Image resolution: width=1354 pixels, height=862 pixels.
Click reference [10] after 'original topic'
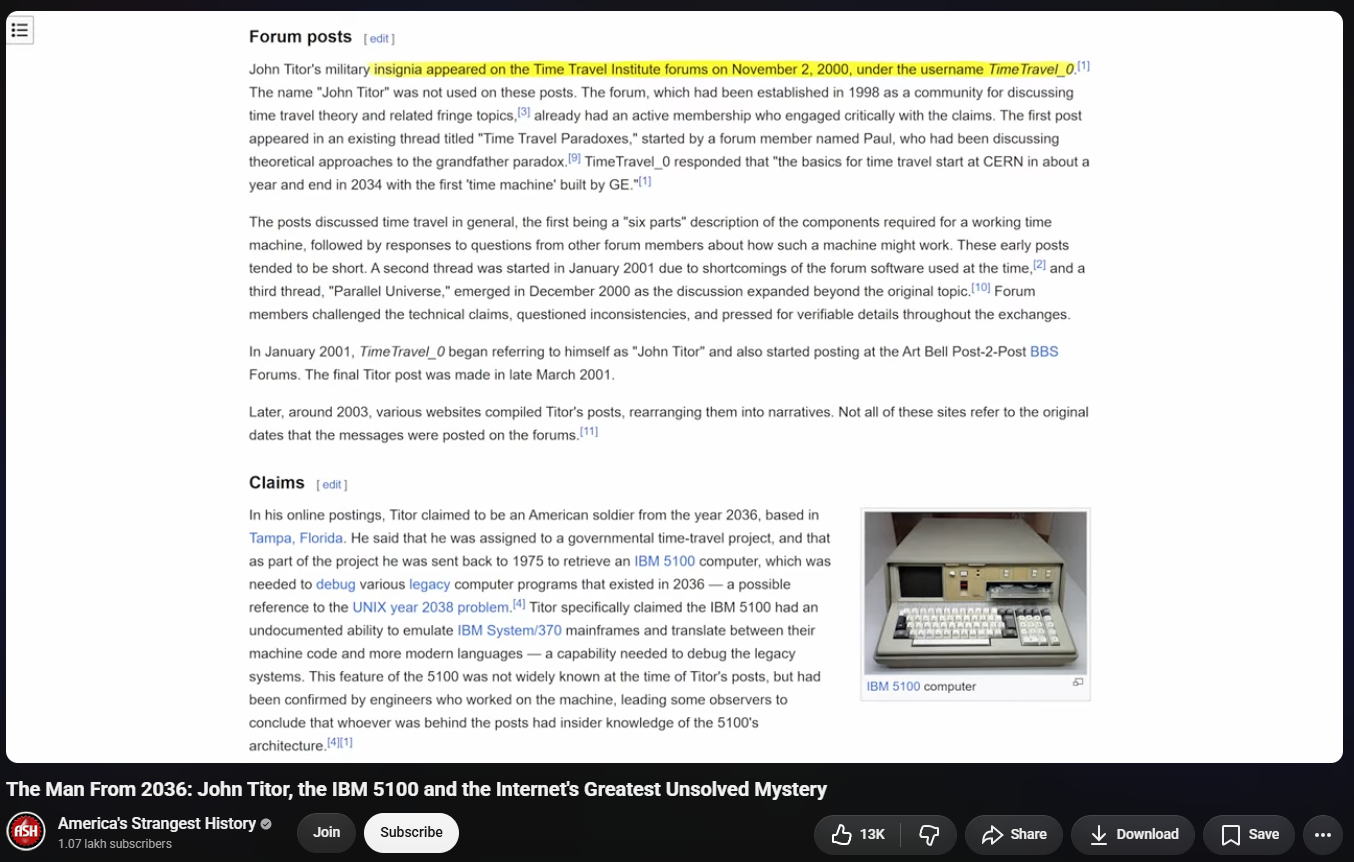pyautogui.click(x=981, y=288)
